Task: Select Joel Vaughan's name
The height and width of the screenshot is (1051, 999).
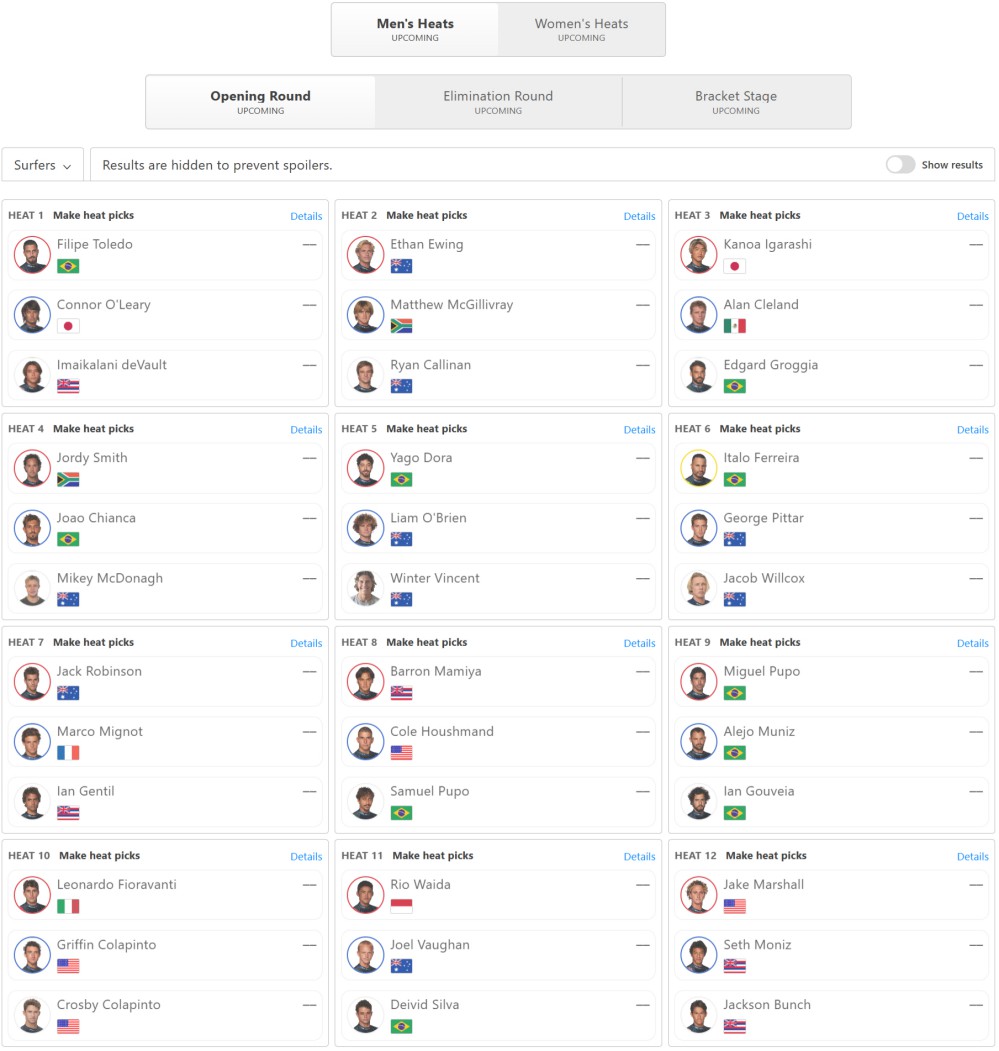Action: [x=430, y=944]
